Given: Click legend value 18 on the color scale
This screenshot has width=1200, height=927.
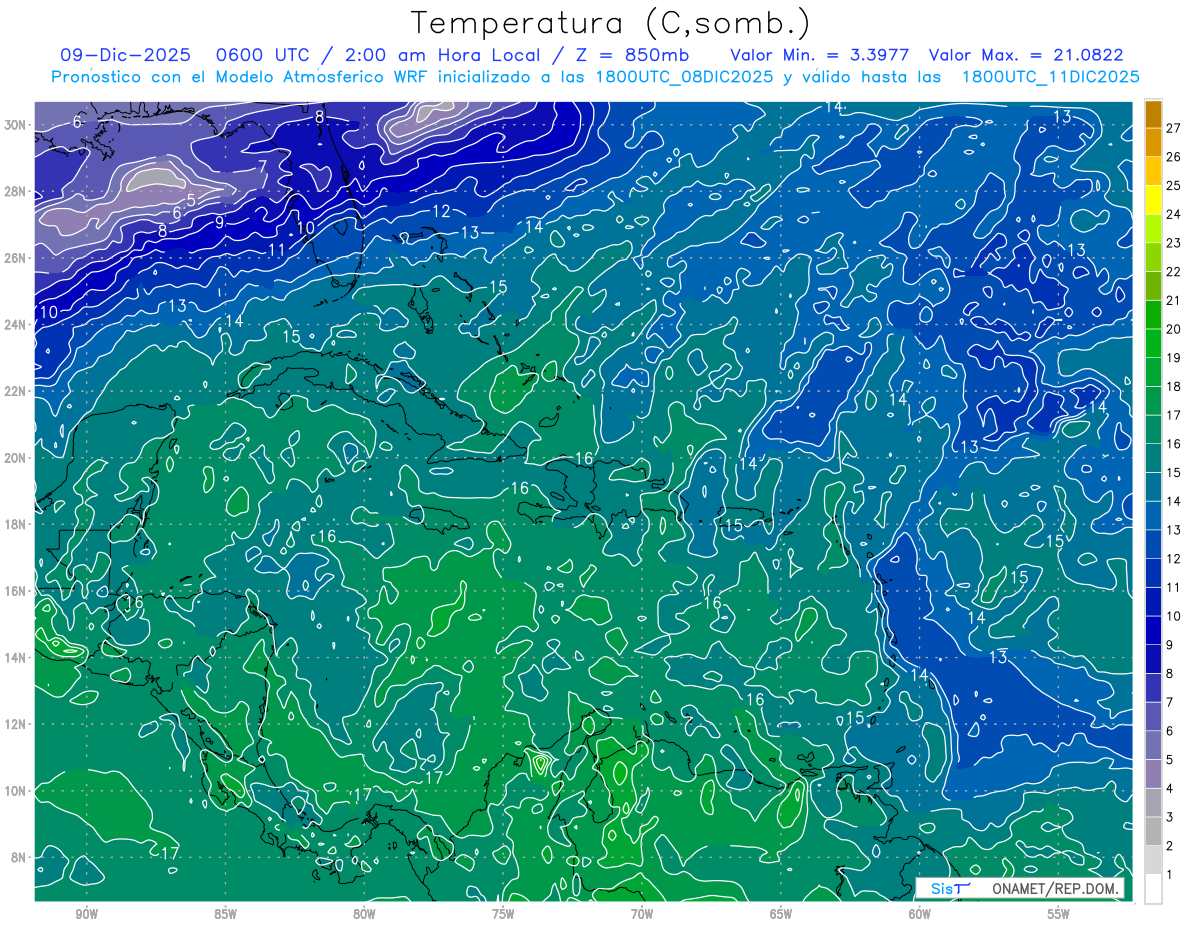Looking at the screenshot, I should pyautogui.click(x=1173, y=386).
